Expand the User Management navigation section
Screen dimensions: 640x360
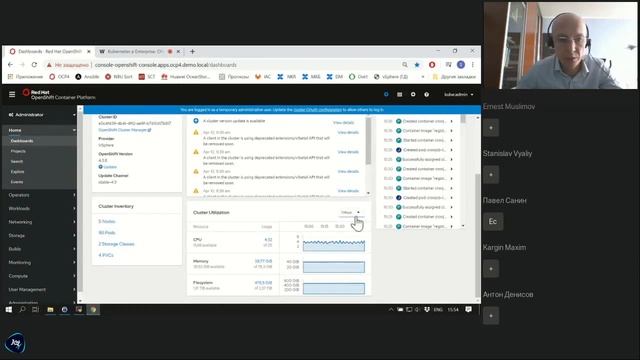coord(41,289)
